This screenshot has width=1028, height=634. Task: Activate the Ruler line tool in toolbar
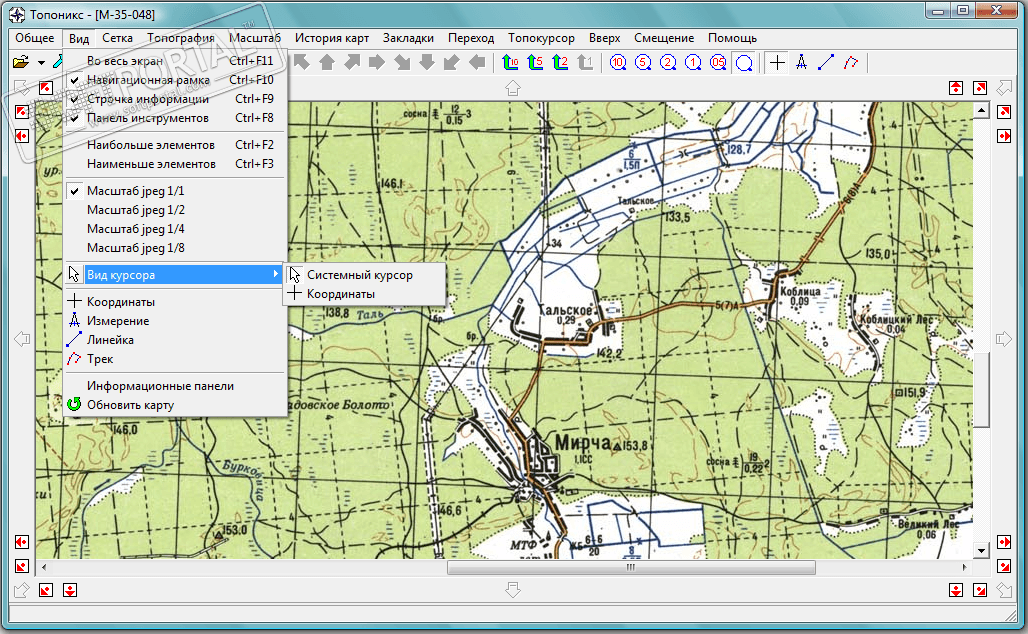click(826, 63)
